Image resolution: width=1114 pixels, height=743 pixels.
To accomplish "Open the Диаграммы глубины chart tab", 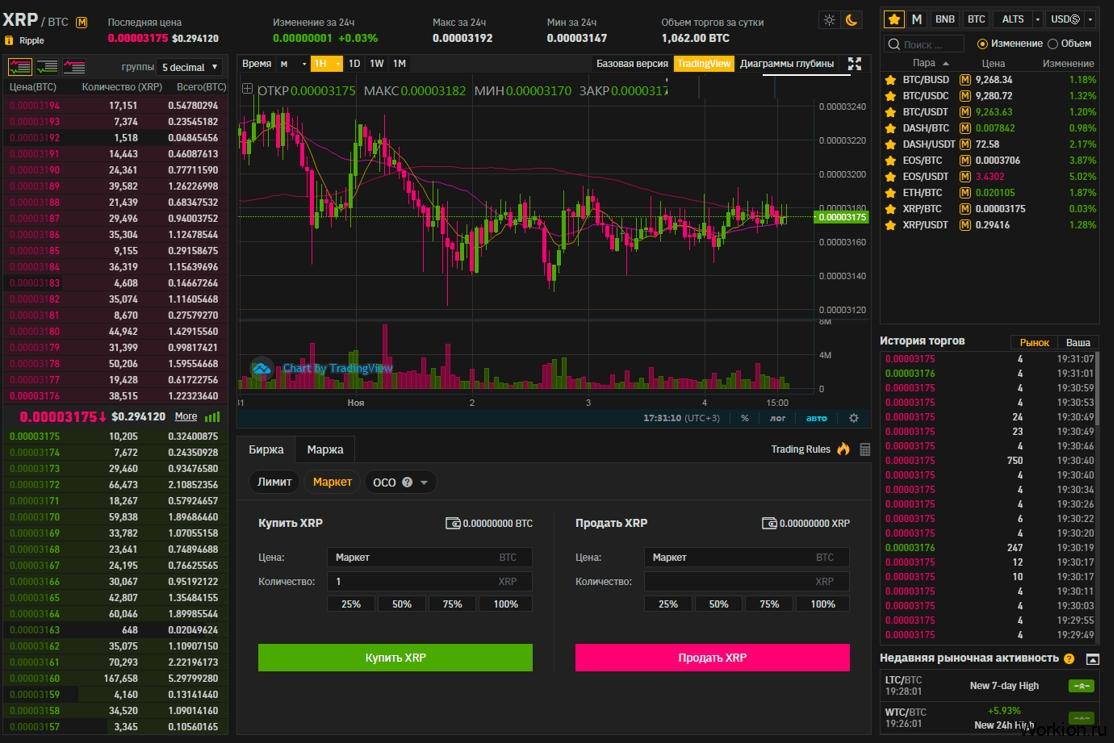I will (x=787, y=64).
